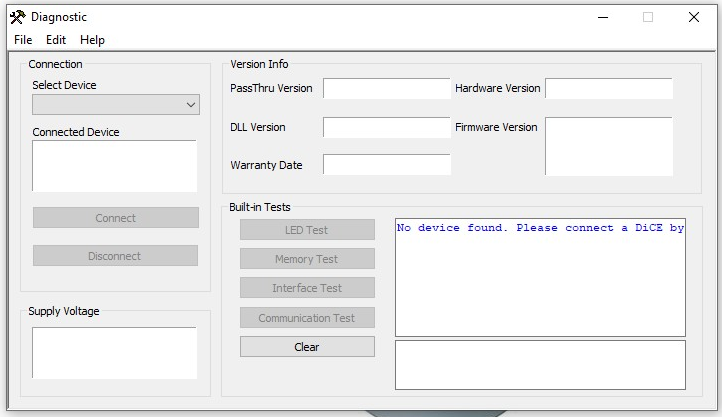Run the Communication Test
The height and width of the screenshot is (417, 722).
[x=307, y=318]
